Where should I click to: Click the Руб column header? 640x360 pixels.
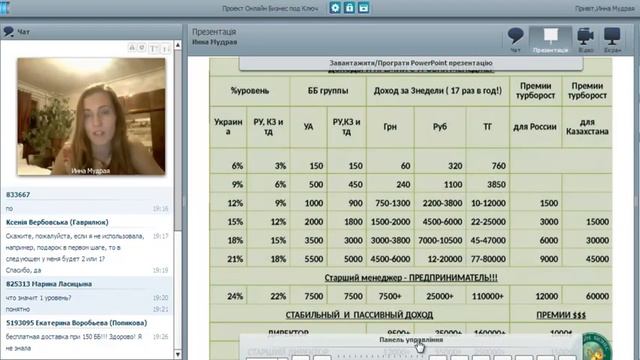[x=440, y=127]
